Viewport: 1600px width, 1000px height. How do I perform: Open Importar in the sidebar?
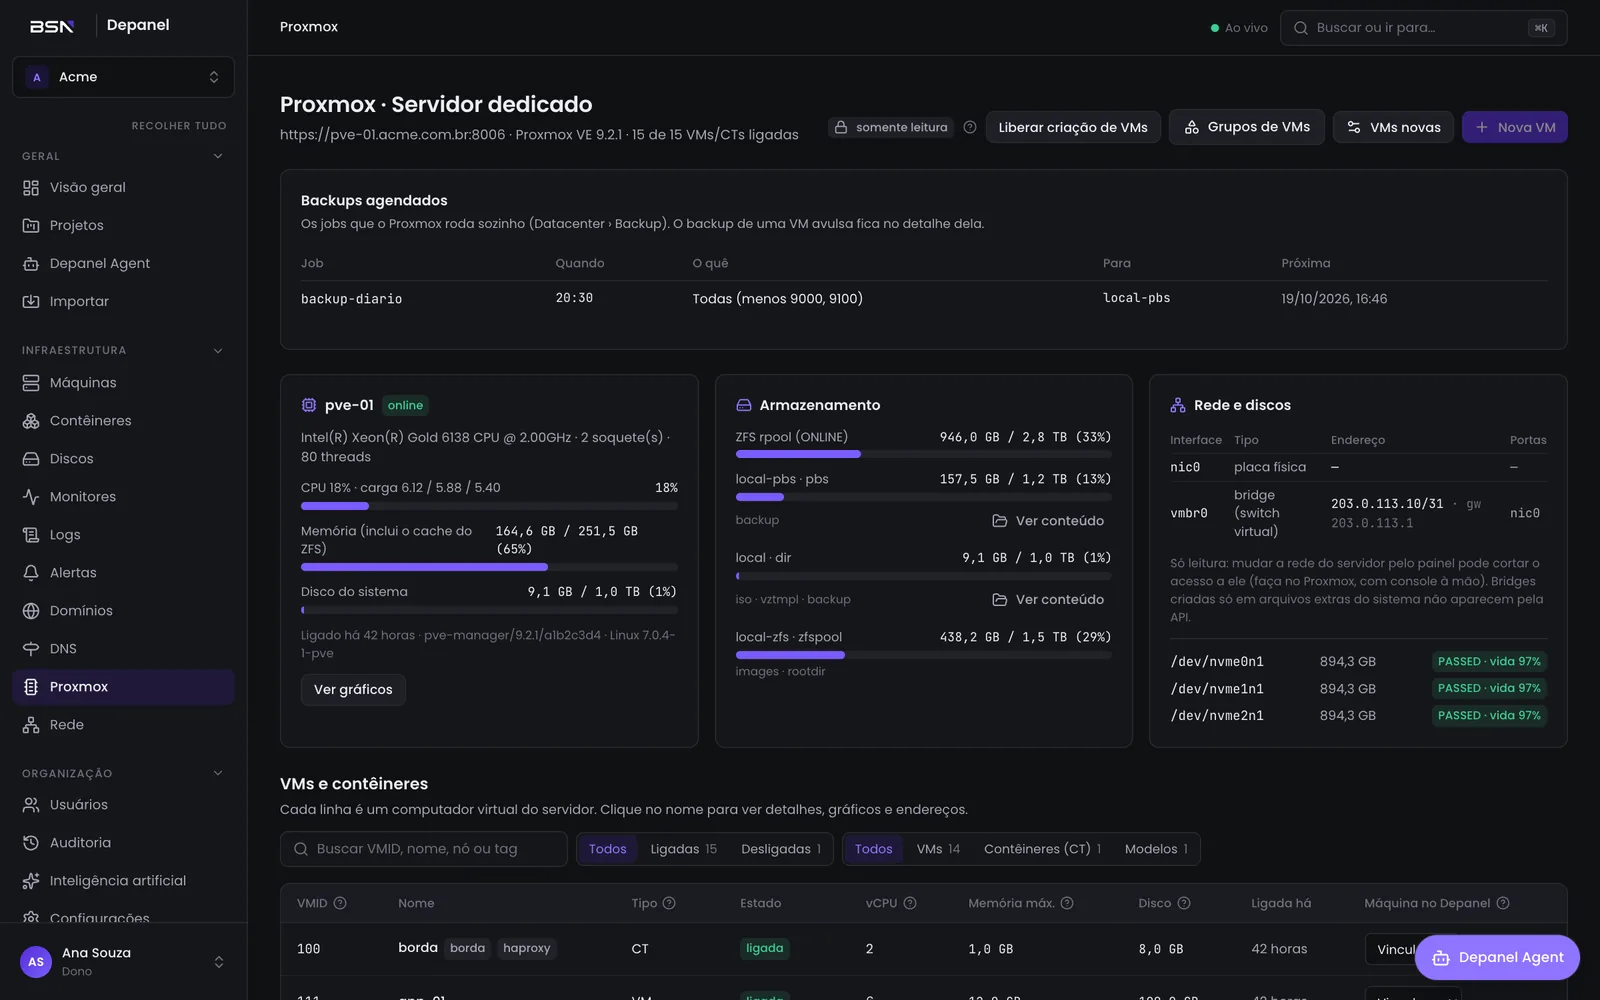point(123,301)
